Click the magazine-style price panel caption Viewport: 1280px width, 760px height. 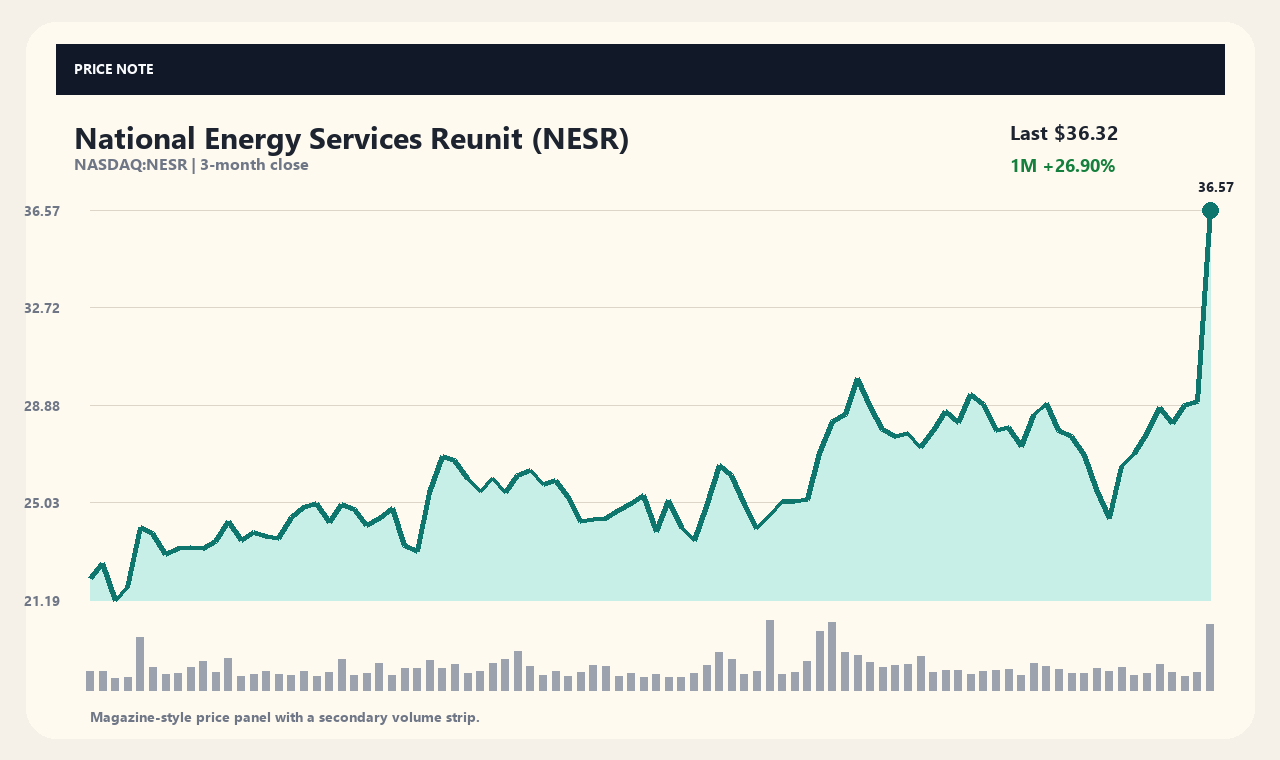(285, 717)
